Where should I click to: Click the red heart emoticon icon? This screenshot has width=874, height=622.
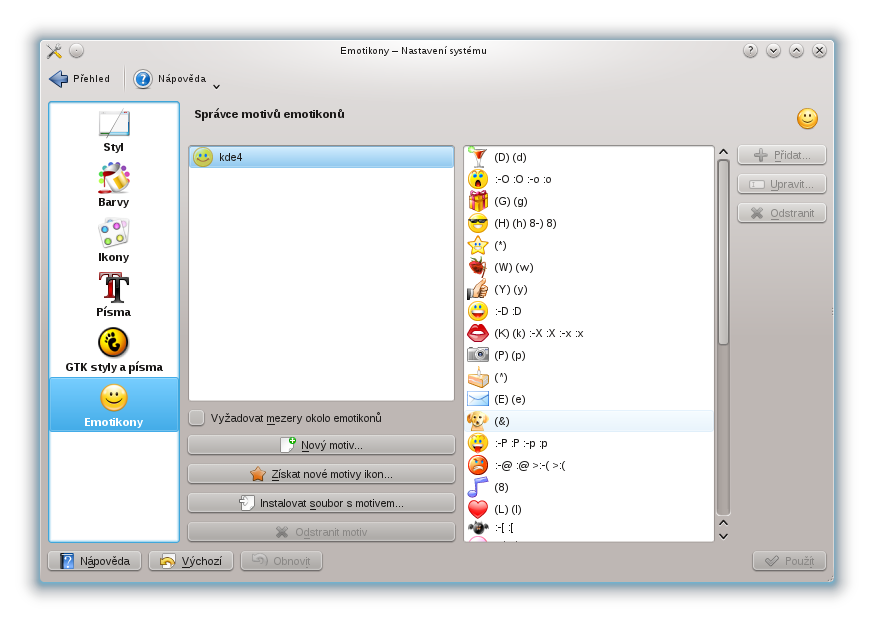478,509
